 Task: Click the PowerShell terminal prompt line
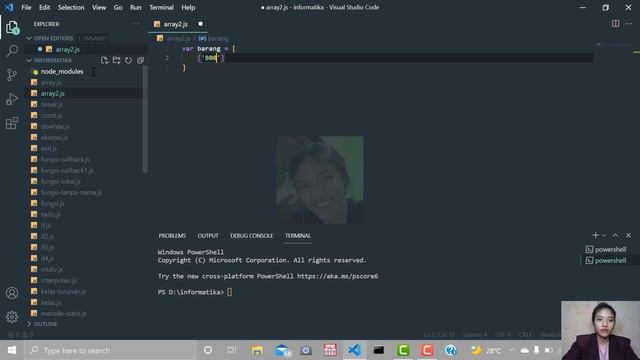(195, 292)
